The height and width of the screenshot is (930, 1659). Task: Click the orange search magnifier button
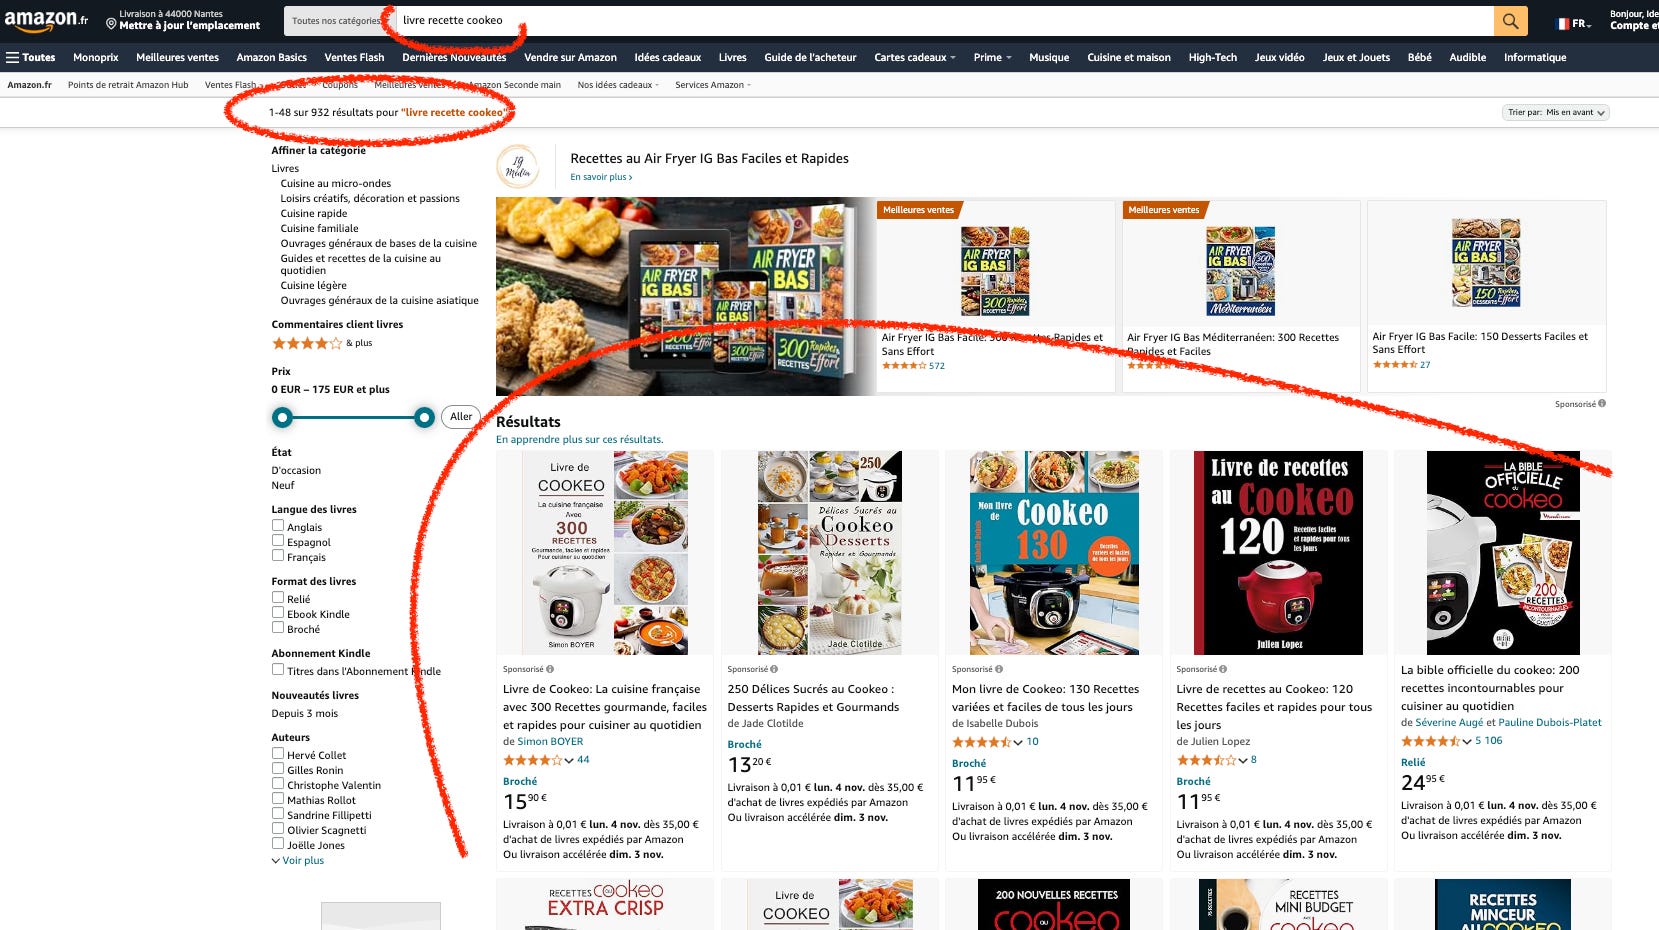click(1510, 20)
